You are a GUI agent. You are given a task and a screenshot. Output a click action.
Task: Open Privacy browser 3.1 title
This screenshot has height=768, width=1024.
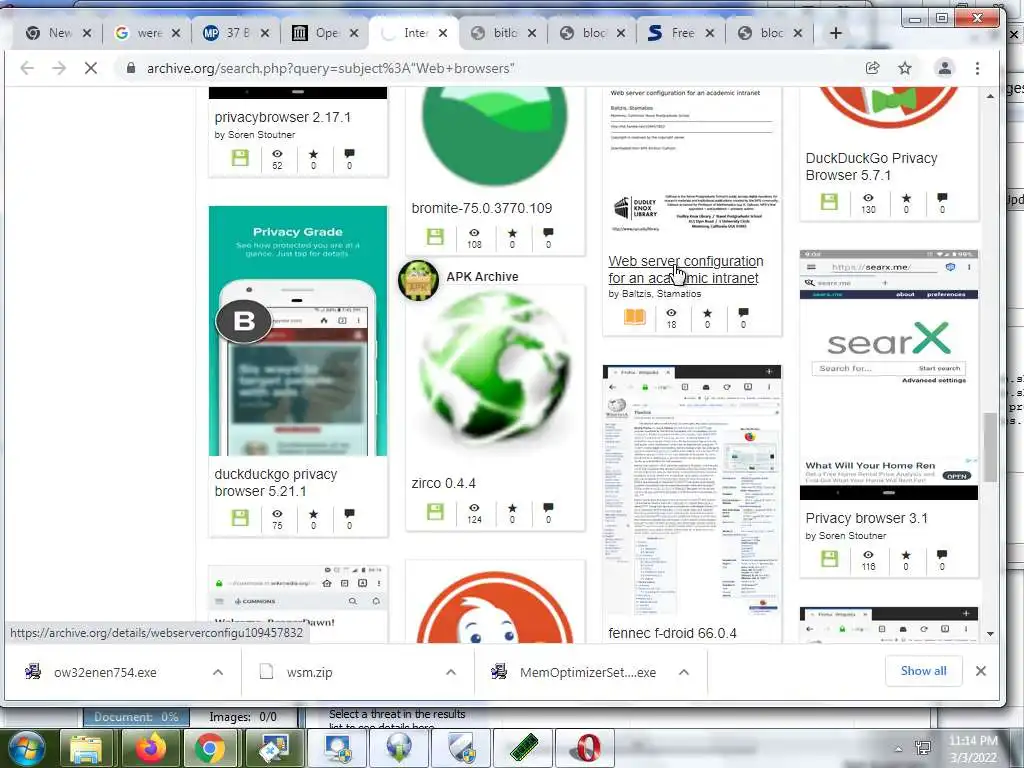pyautogui.click(x=866, y=518)
